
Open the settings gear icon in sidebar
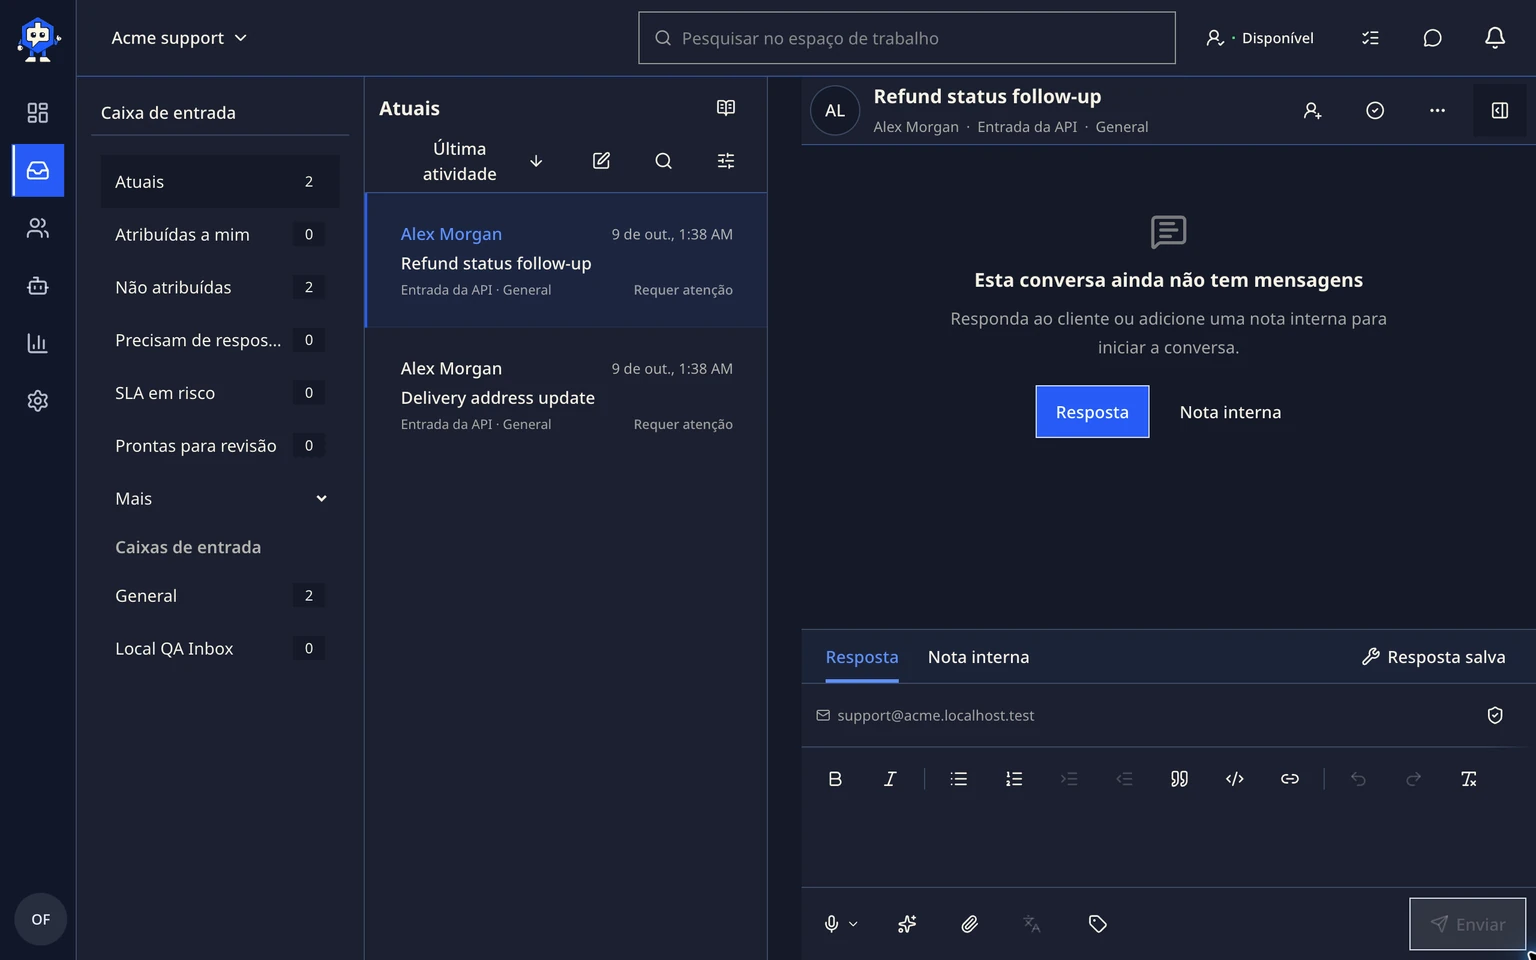click(37, 401)
